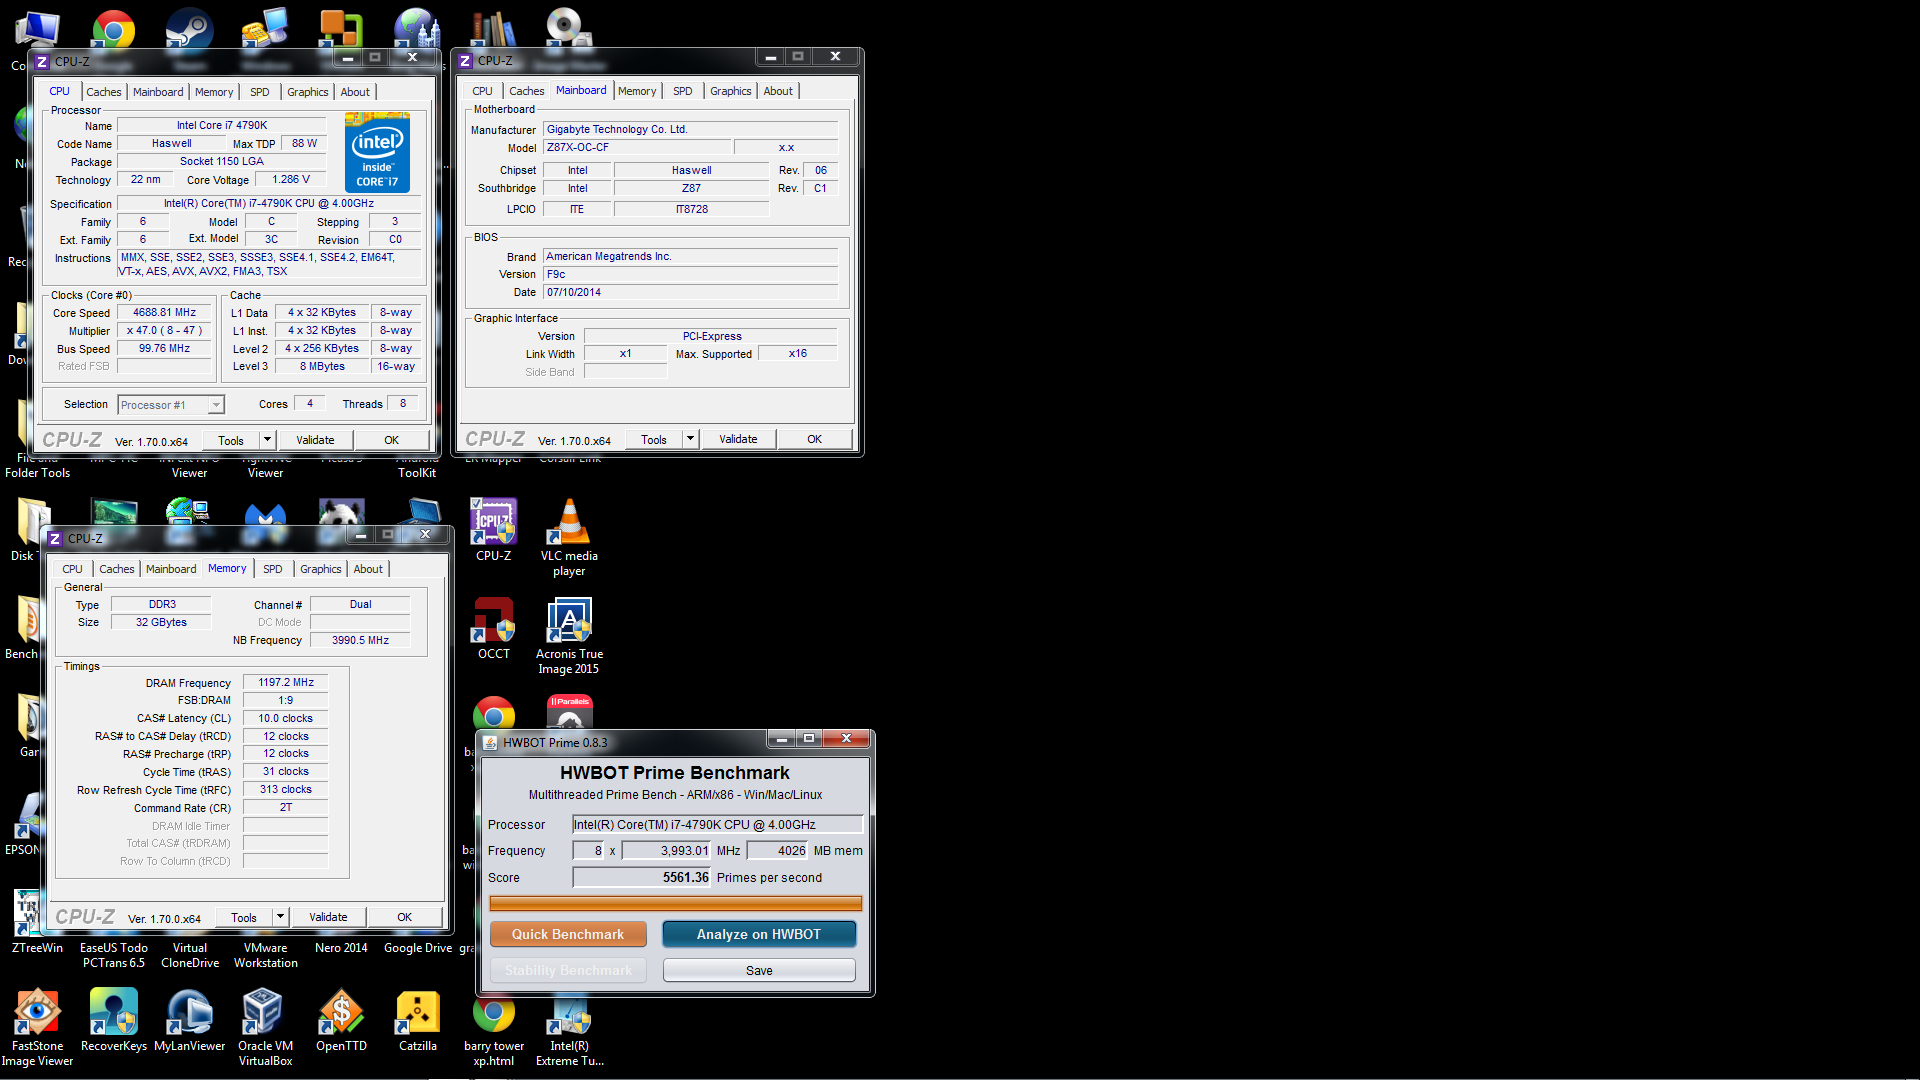The width and height of the screenshot is (1920, 1080).
Task: Click the DRAM Frequency value 1197.2 MHz
Action: pyautogui.click(x=286, y=683)
